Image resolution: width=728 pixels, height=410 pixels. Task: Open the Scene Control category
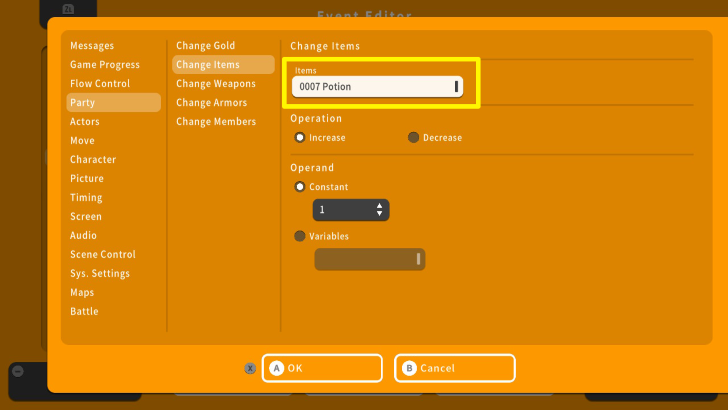(103, 254)
